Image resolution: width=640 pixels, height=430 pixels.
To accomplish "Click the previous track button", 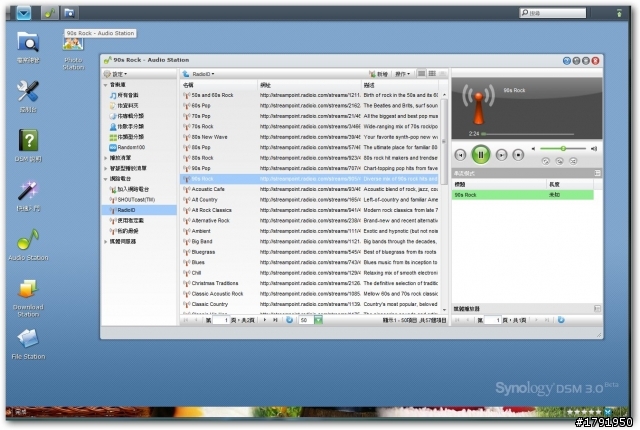I will click(460, 155).
